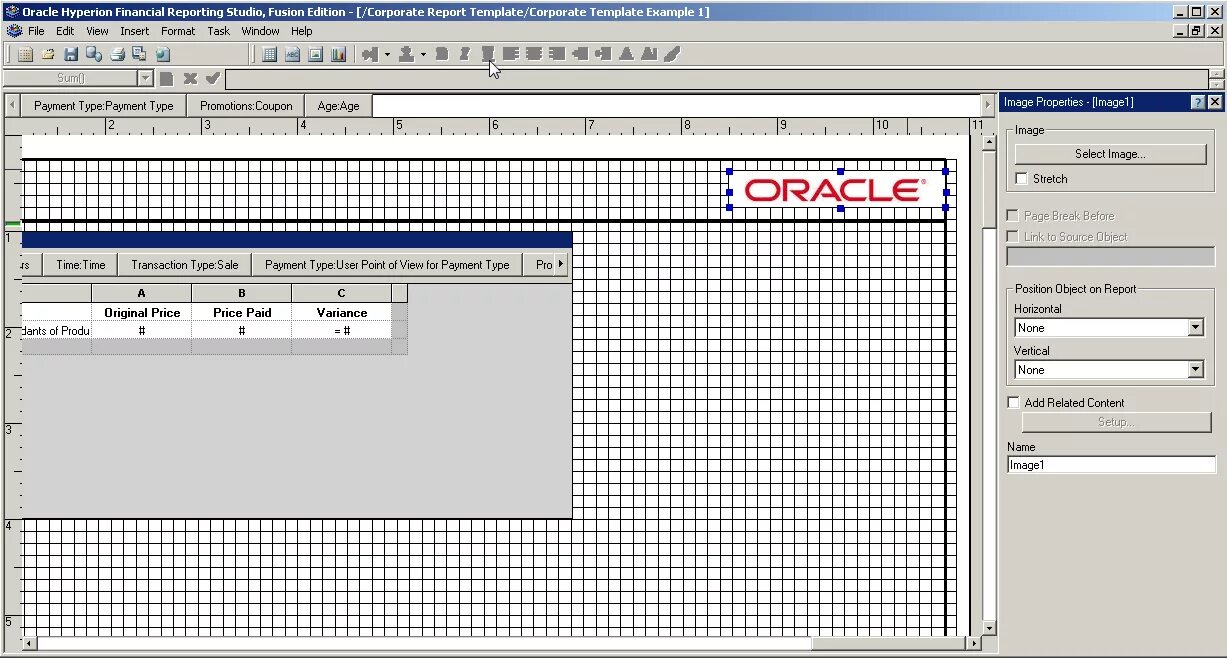Click the application icon beside File menu

[x=14, y=31]
